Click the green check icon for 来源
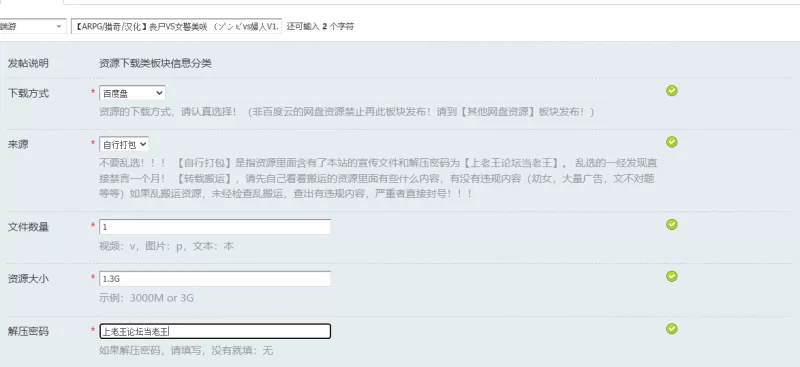This screenshot has height=367, width=800. 671,142
